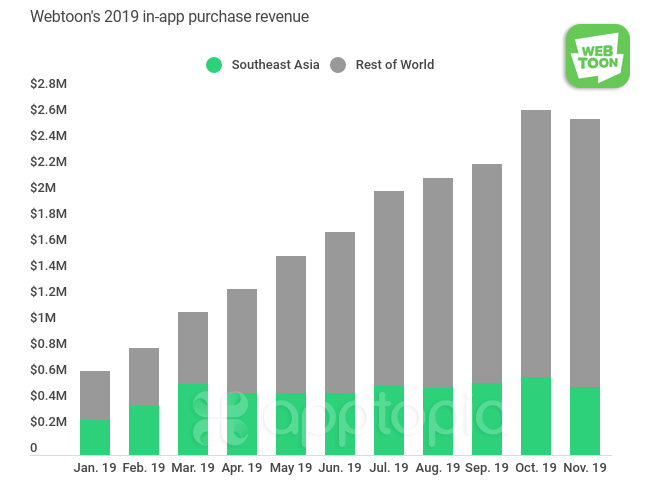
Task: Click the Jan. 19 gray Rest of World bar
Action: 95,395
